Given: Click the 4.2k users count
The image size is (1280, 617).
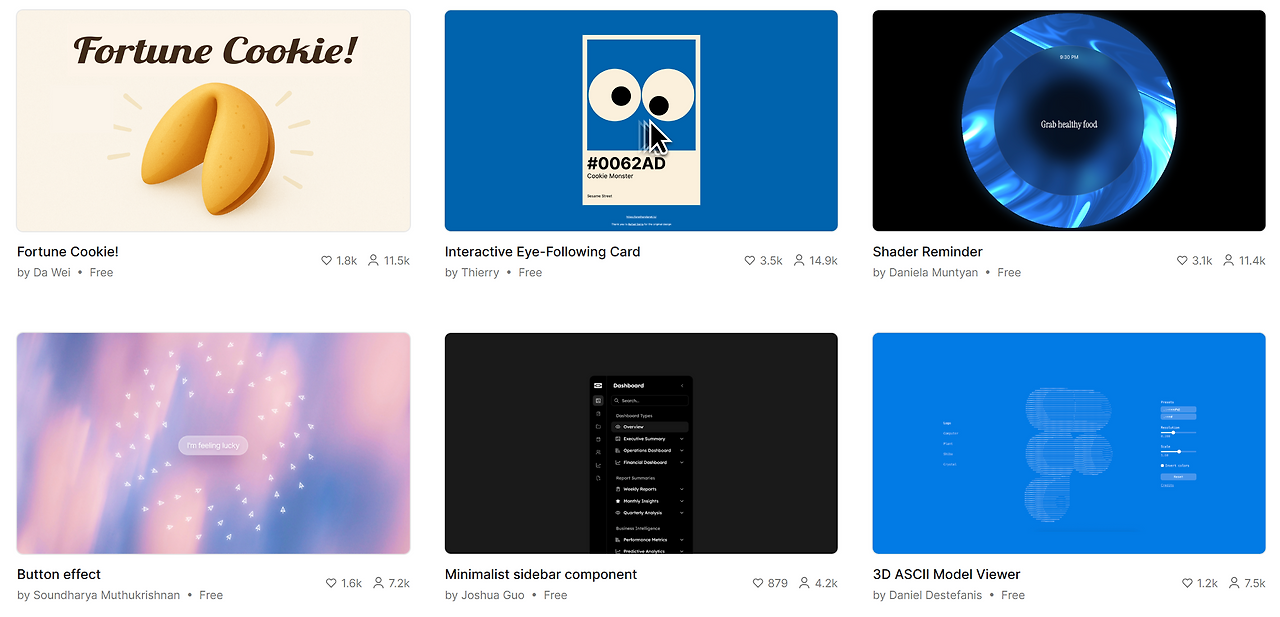Looking at the screenshot, I should [x=827, y=583].
